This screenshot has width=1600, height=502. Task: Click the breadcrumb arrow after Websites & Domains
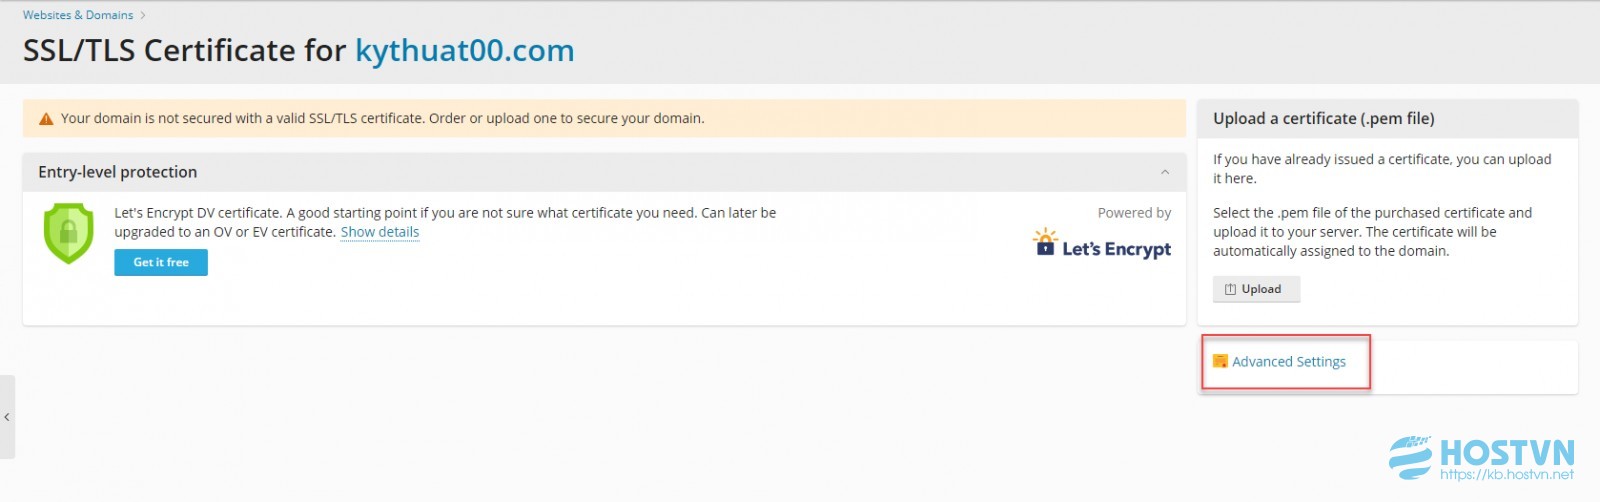click(x=143, y=15)
